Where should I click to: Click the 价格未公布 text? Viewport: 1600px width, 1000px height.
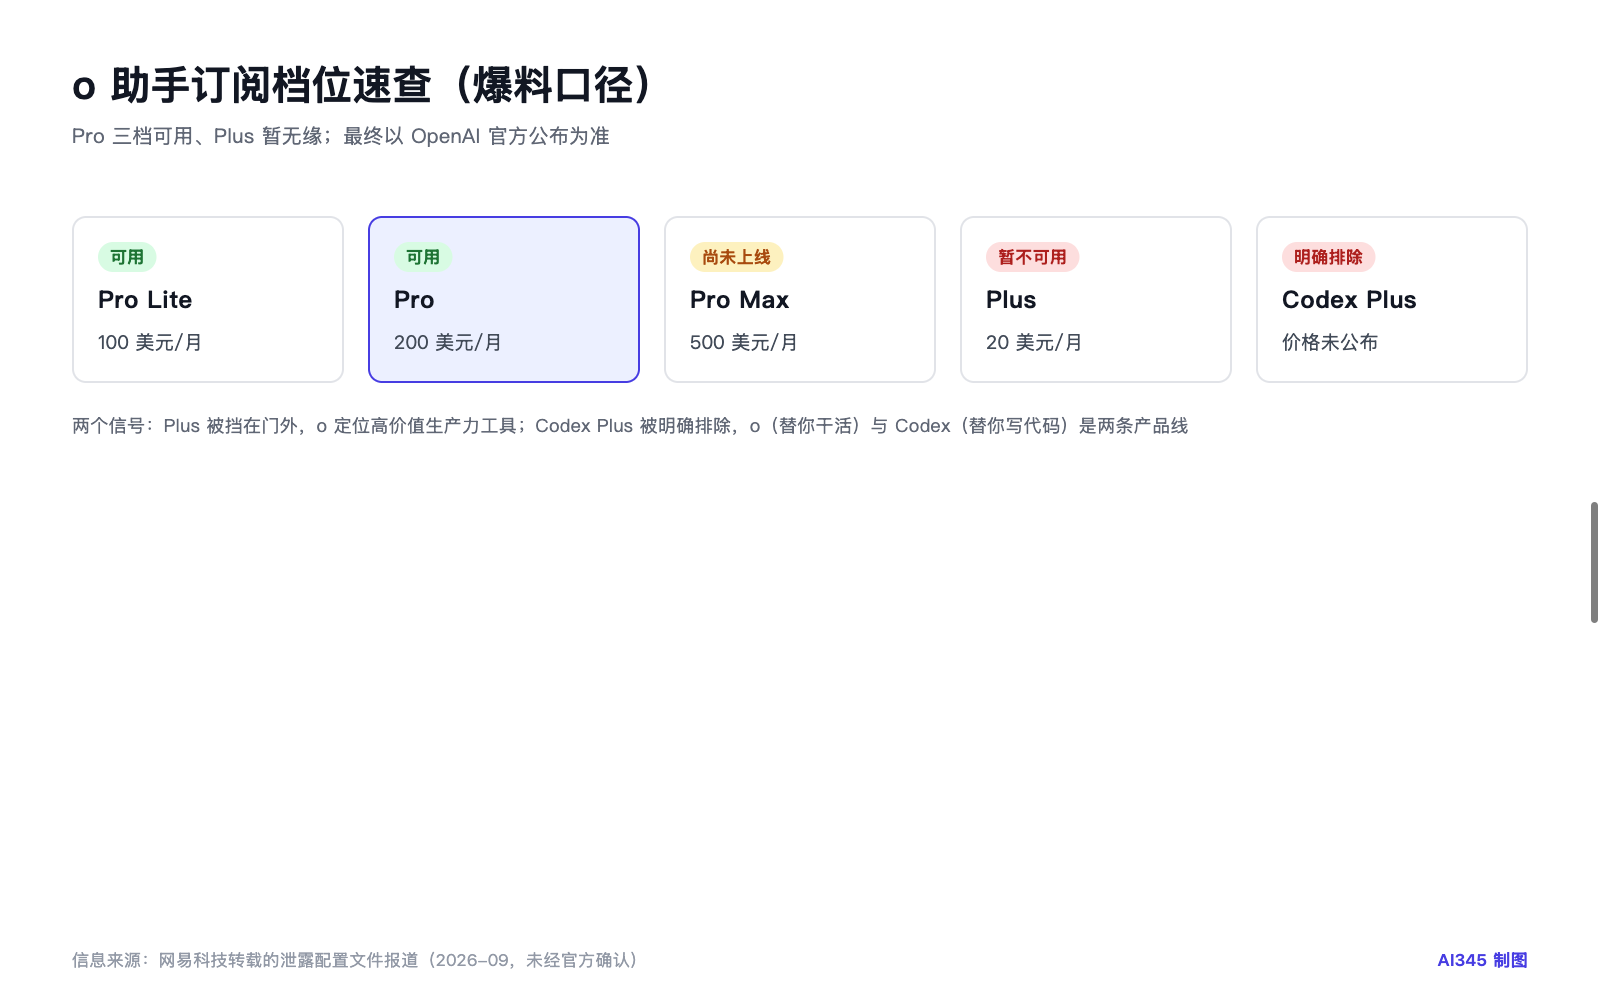click(x=1330, y=342)
